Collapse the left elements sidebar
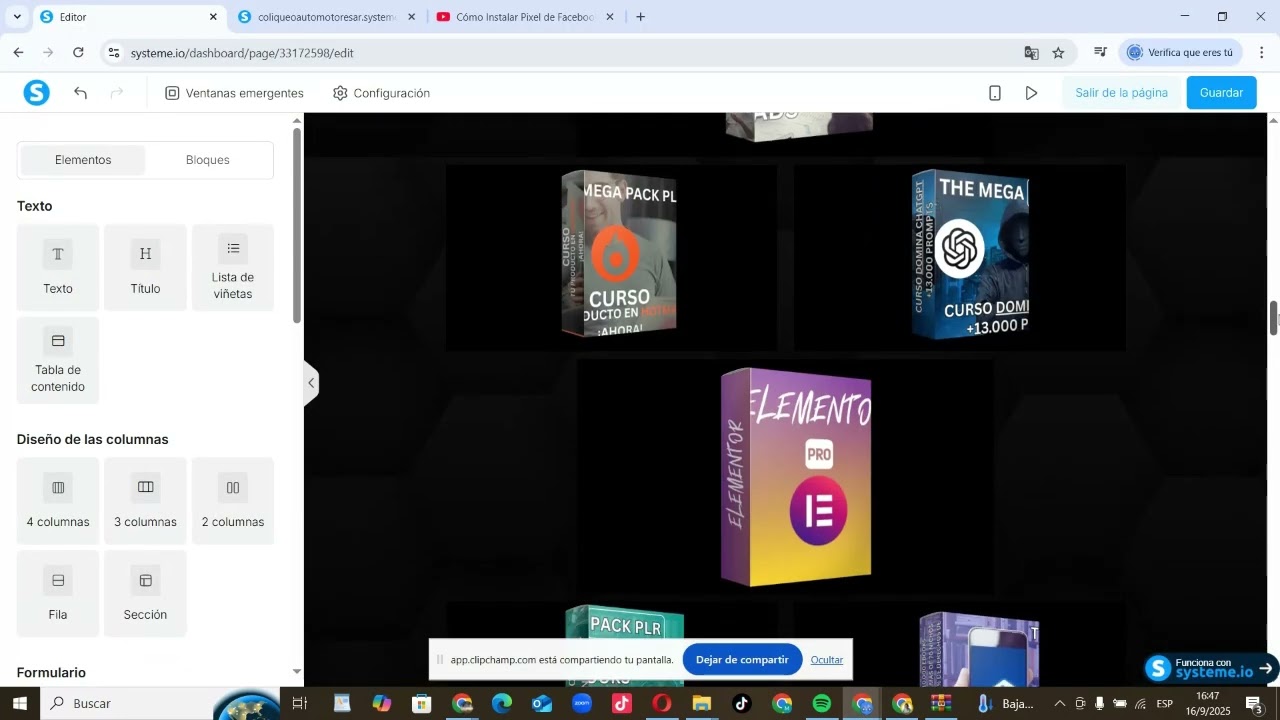 coord(311,383)
